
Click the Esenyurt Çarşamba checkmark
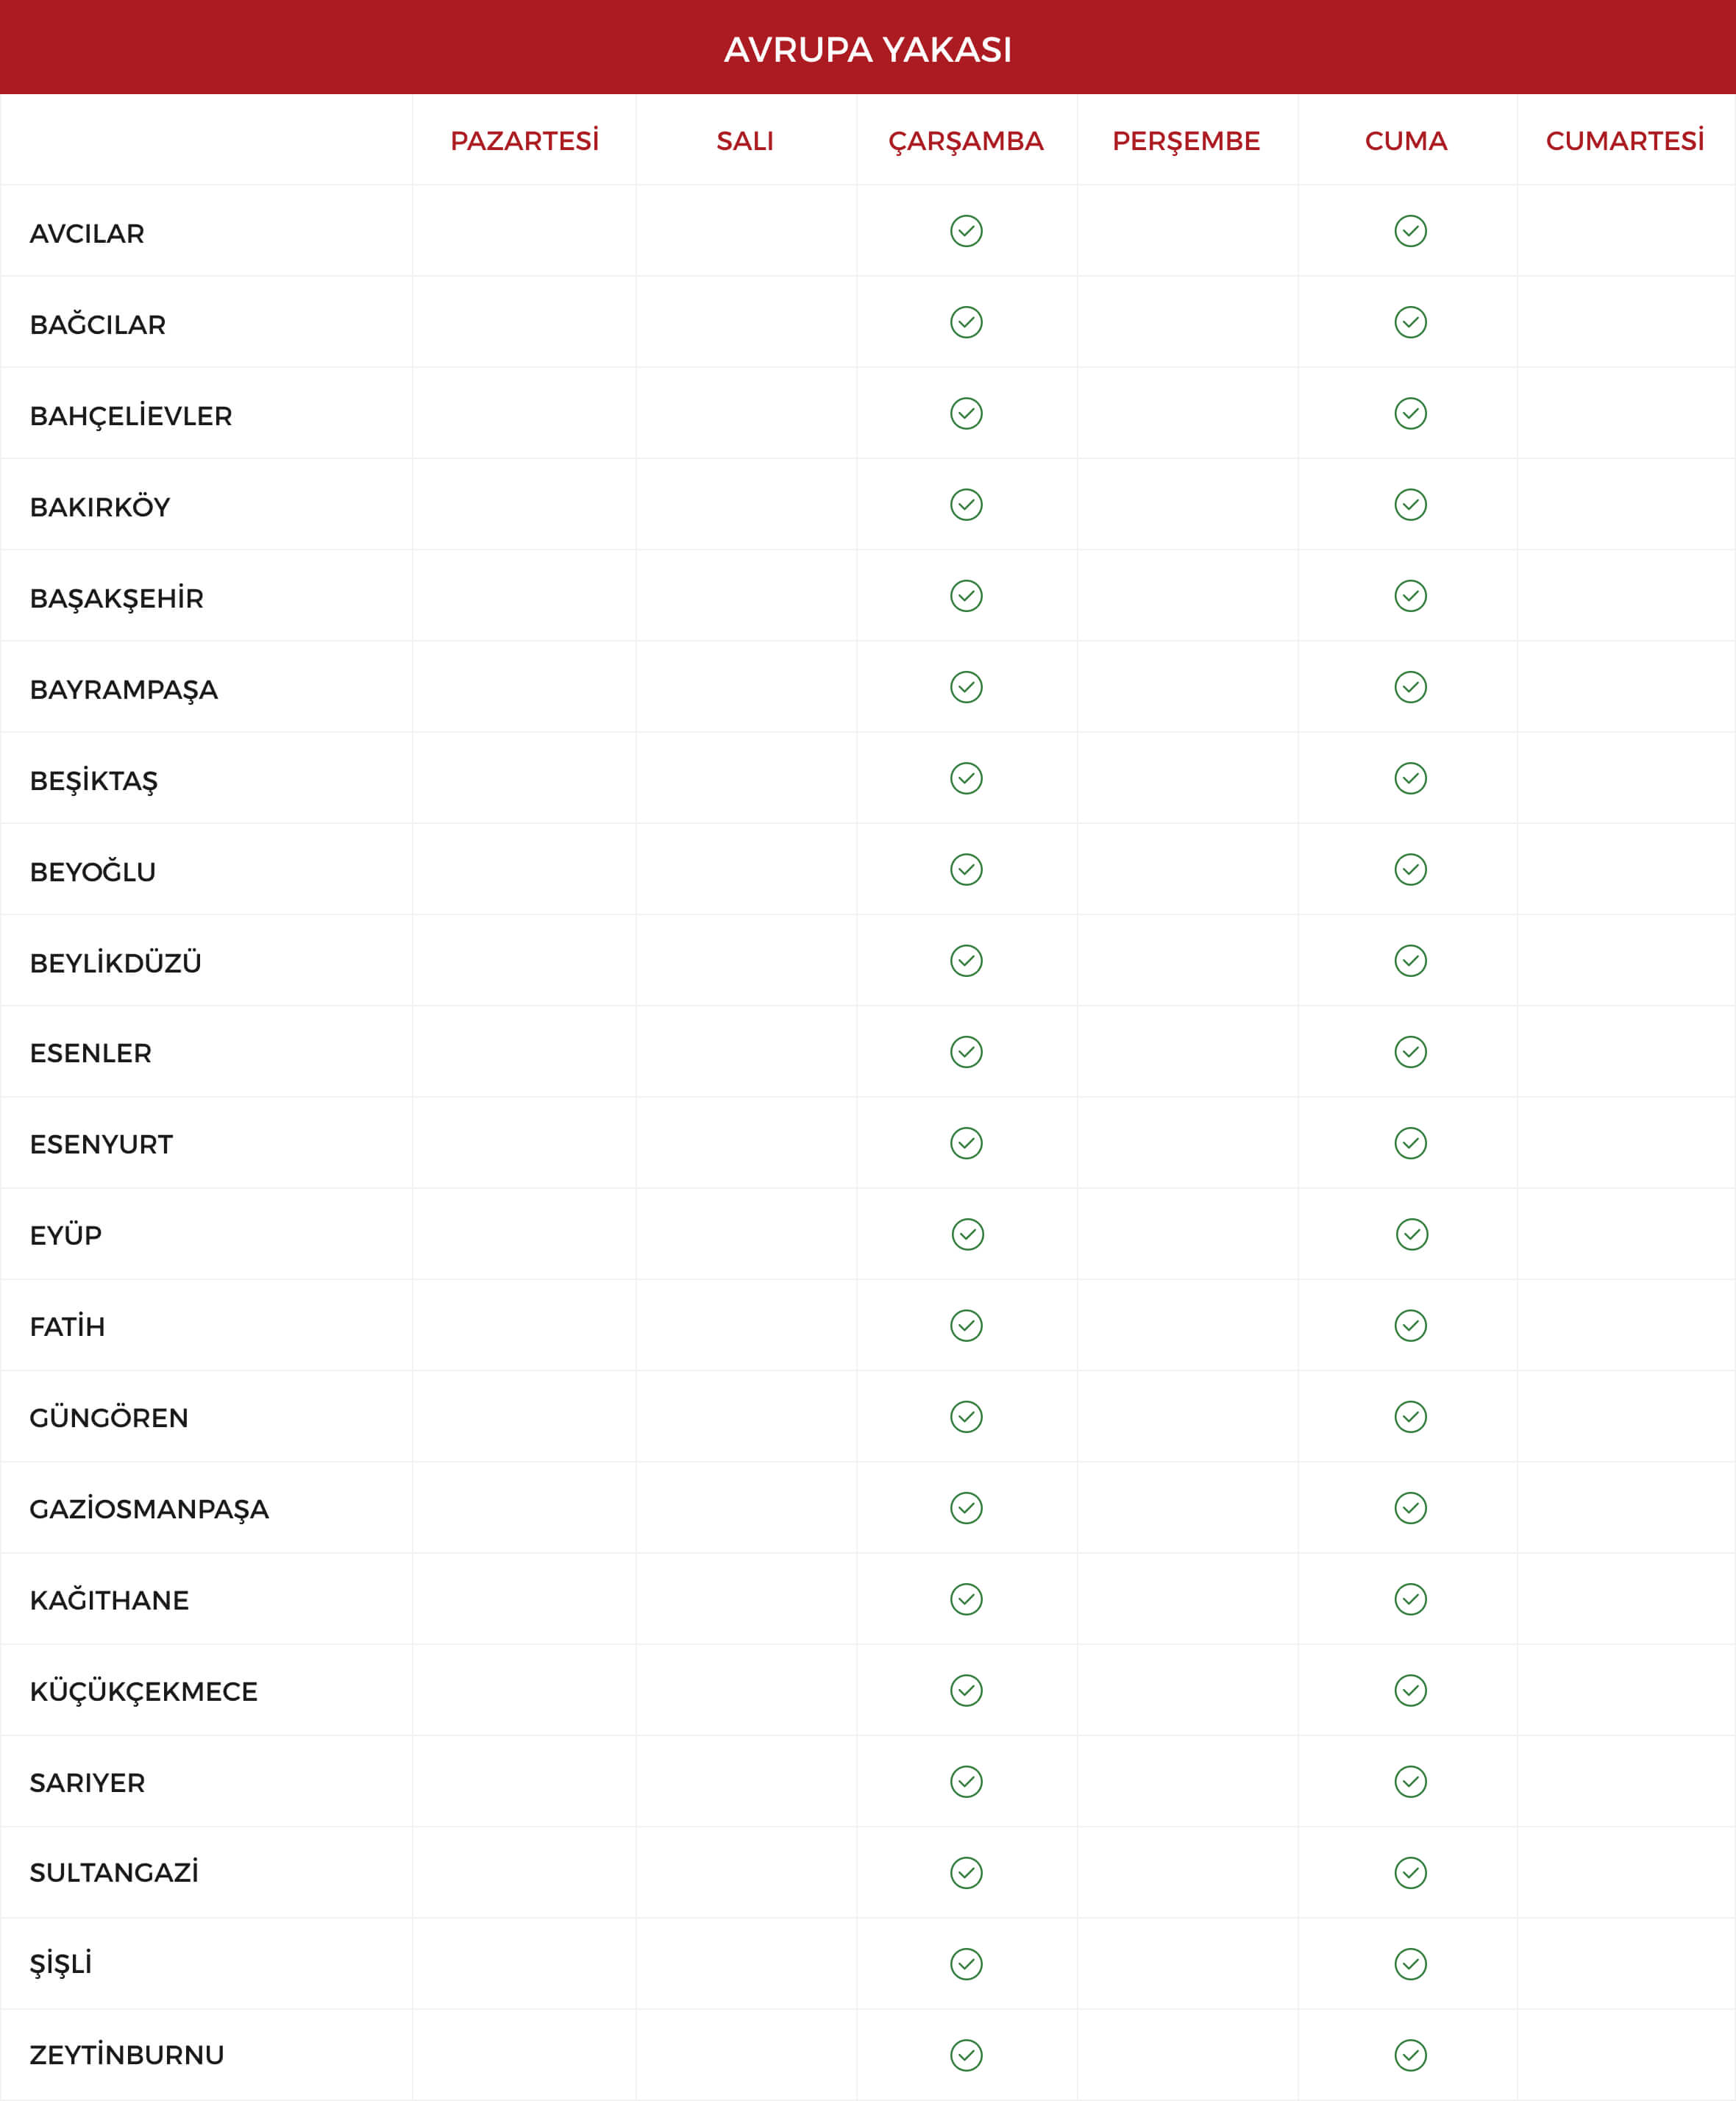point(966,1143)
